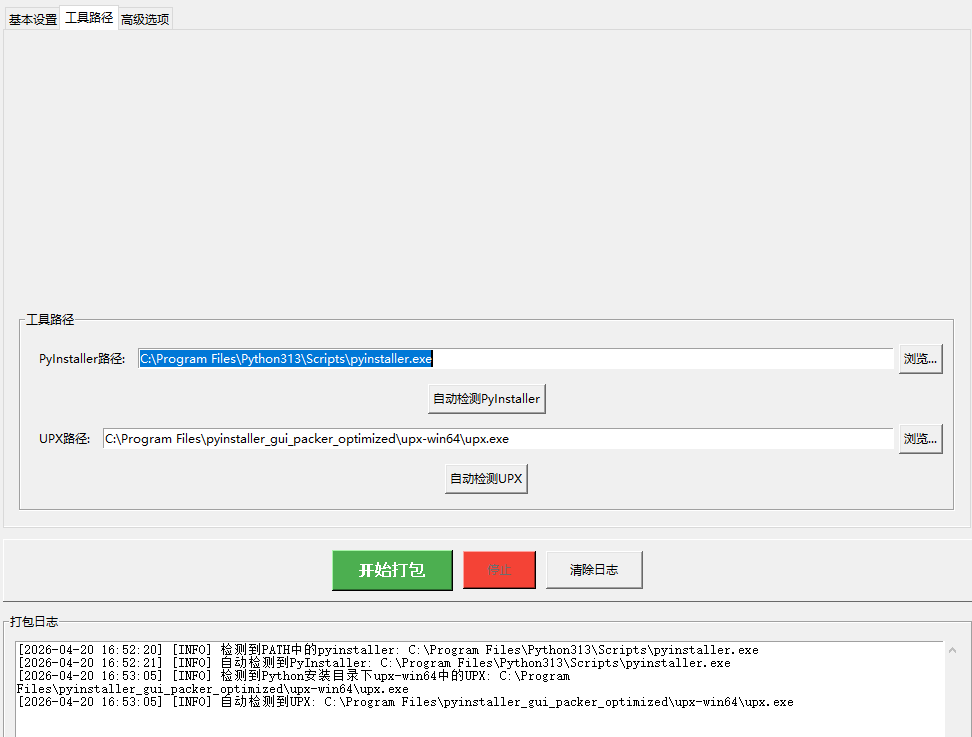Click the UPX路径 label

point(65,439)
